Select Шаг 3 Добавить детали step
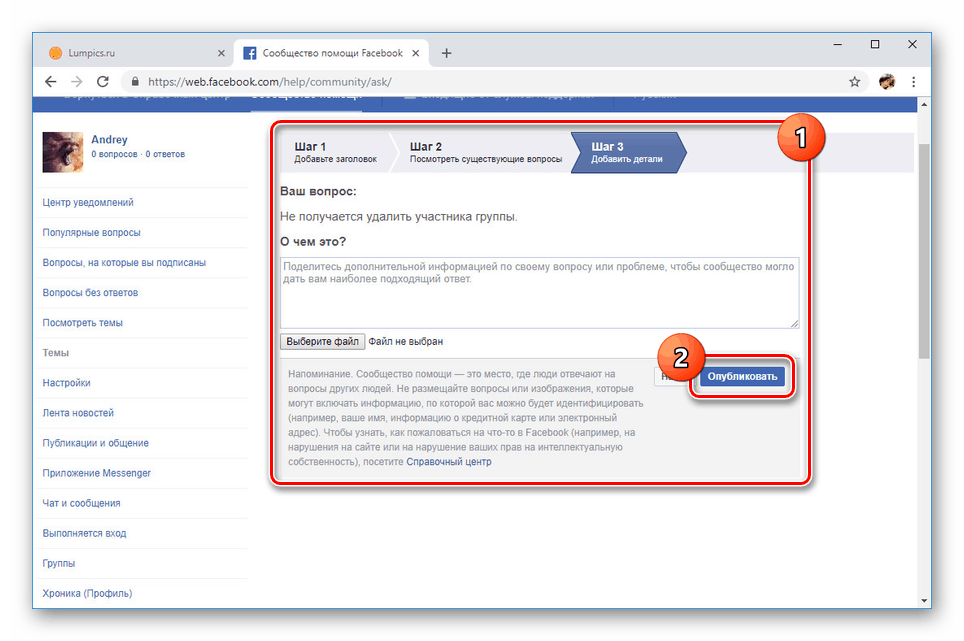The width and height of the screenshot is (964, 641). (627, 152)
